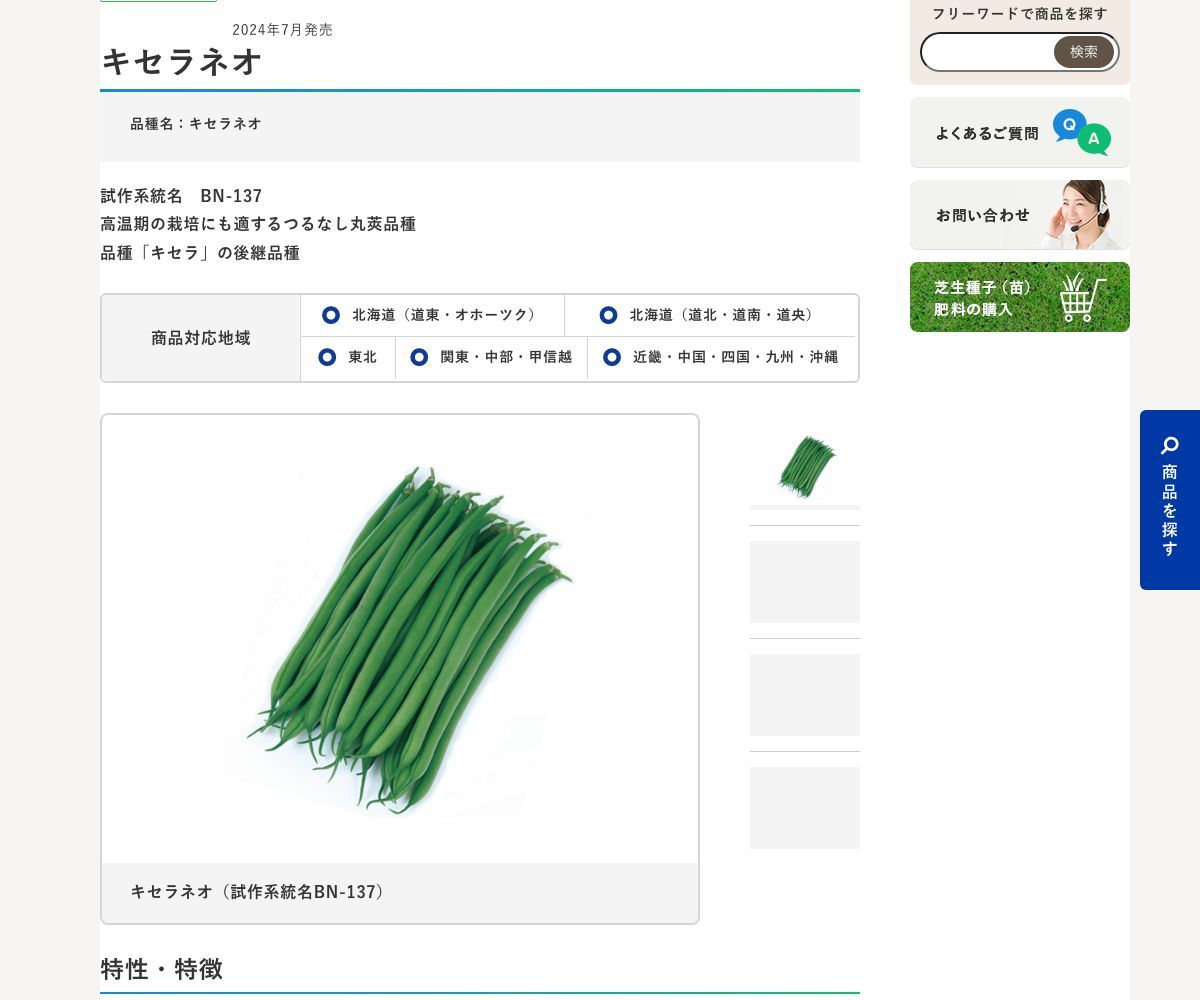Select the third empty gallery thumbnail
This screenshot has width=1200, height=1000.
[x=805, y=695]
